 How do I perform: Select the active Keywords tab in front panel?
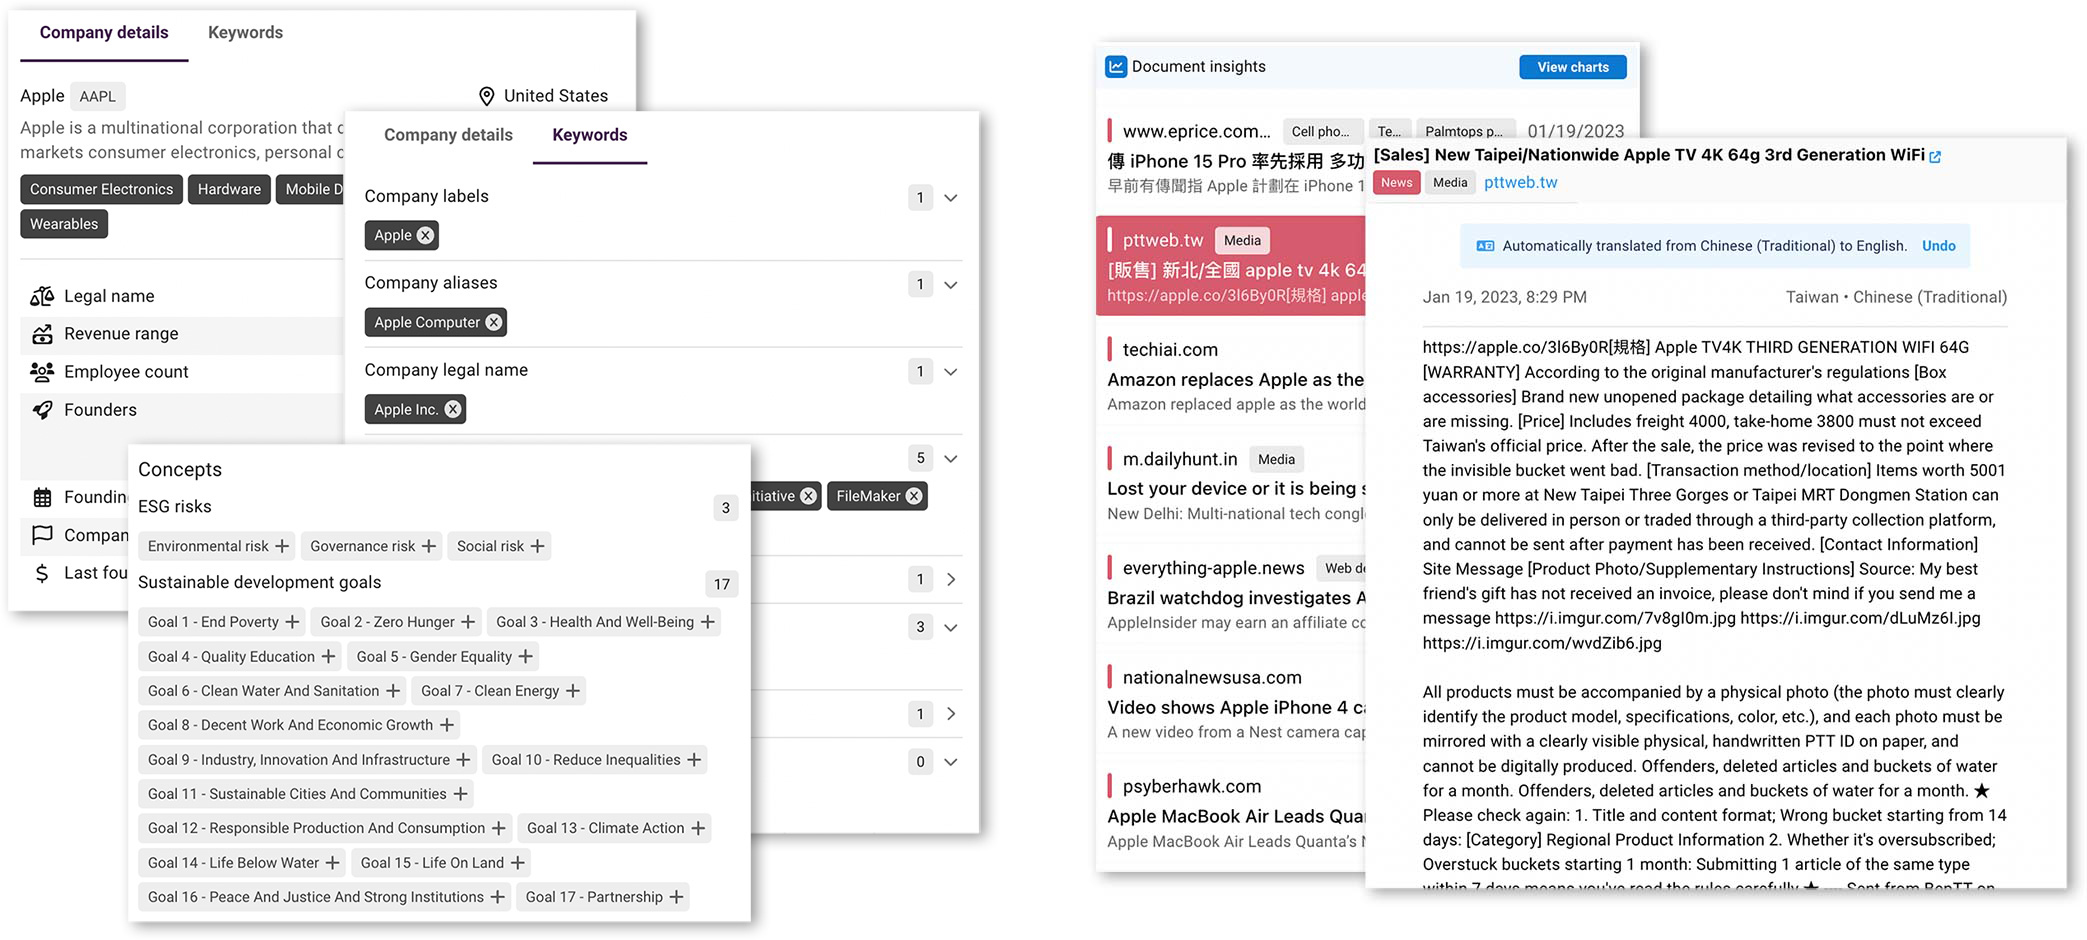click(x=590, y=135)
